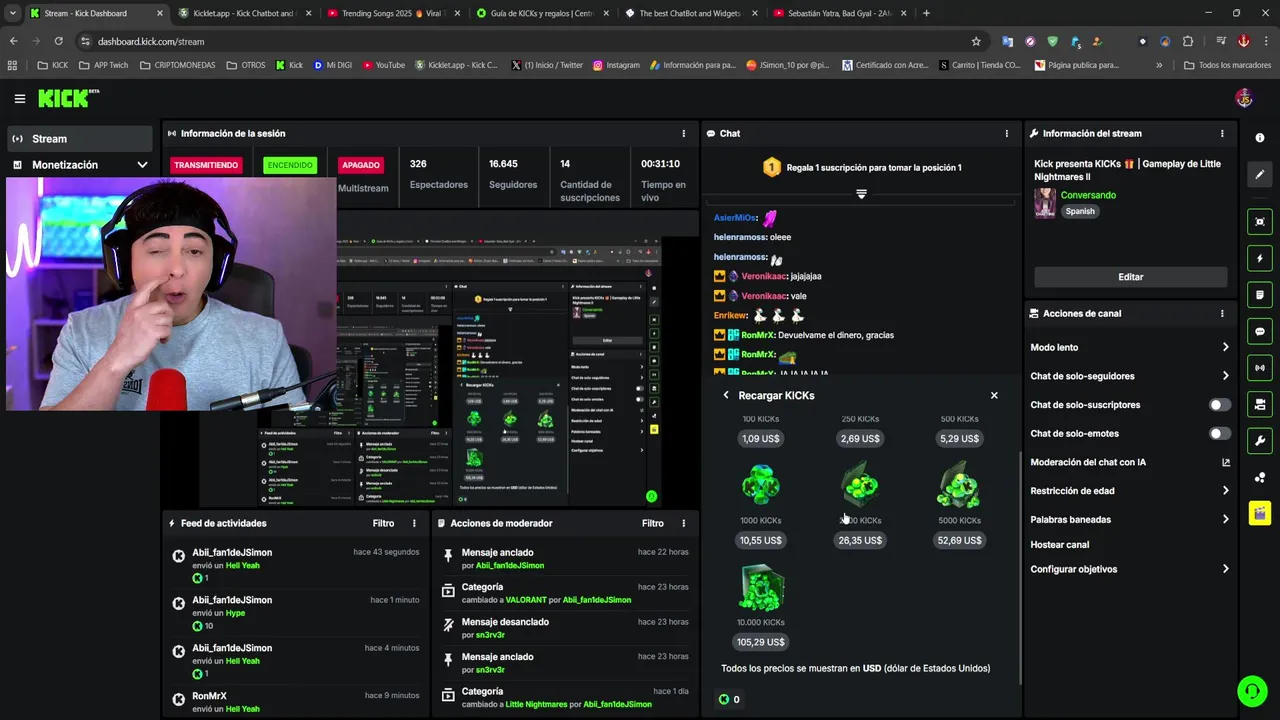Click the green wrench sidebar icon

[x=1260, y=441]
